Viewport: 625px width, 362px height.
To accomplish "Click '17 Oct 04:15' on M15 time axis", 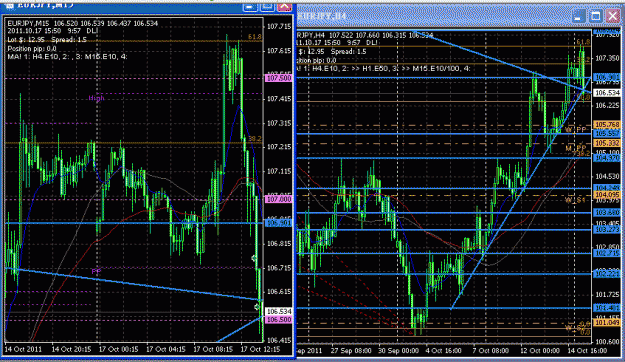I will pos(165,349).
